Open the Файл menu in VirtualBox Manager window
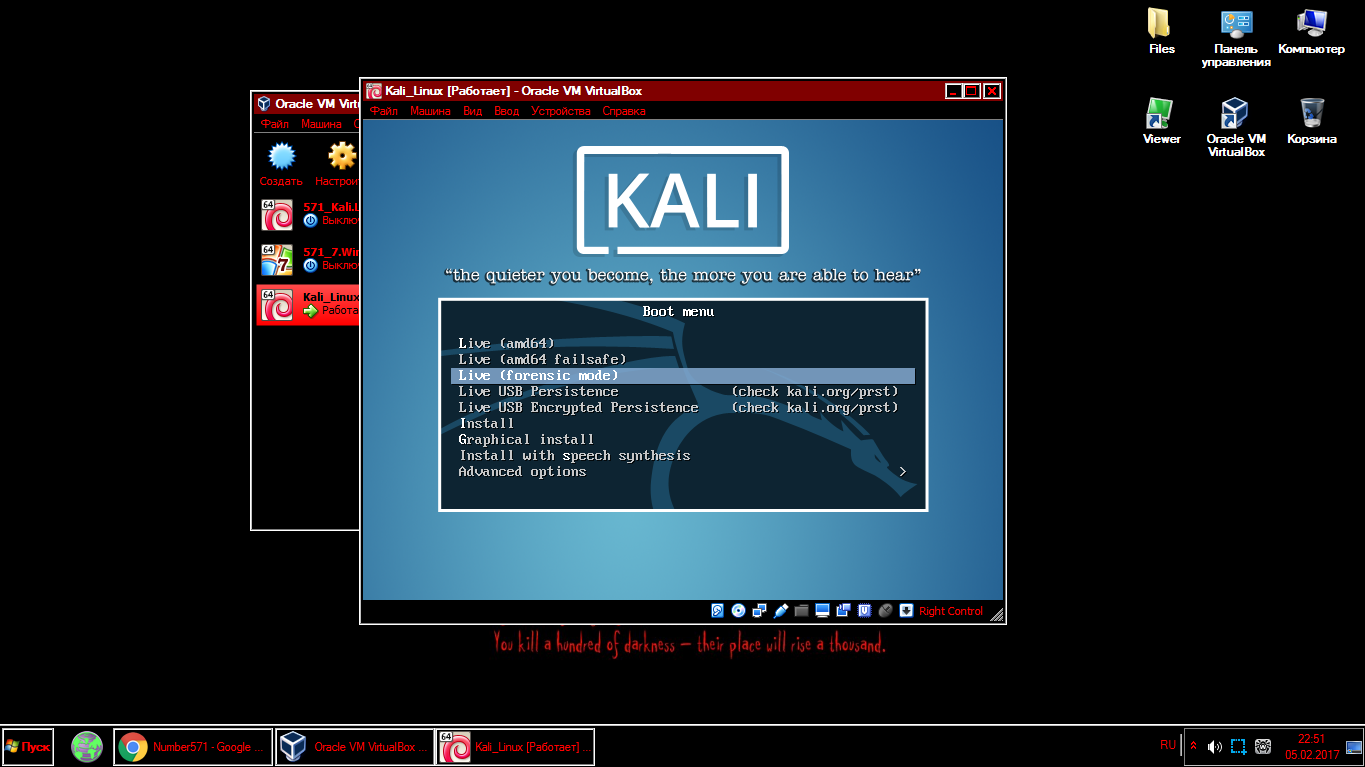This screenshot has width=1365, height=767. click(x=274, y=124)
